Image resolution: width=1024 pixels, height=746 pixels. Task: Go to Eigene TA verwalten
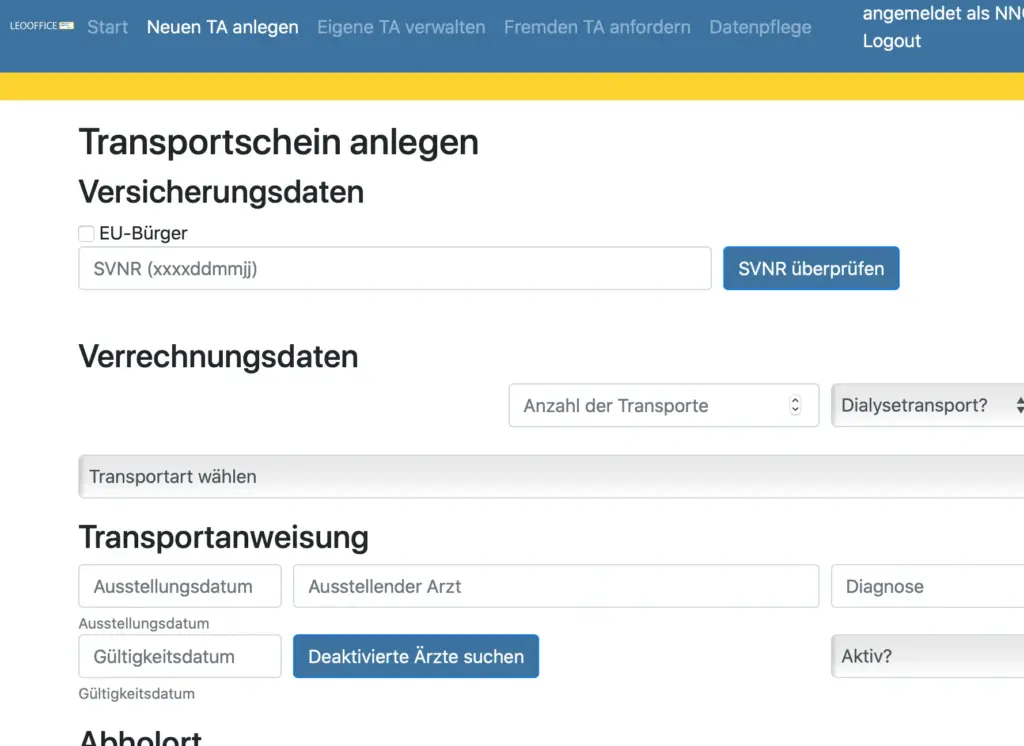pos(401,27)
